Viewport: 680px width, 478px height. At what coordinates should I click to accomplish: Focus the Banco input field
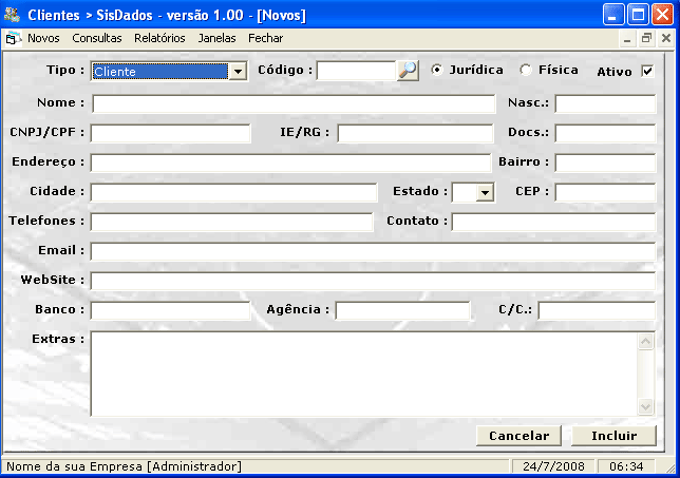[x=170, y=311]
